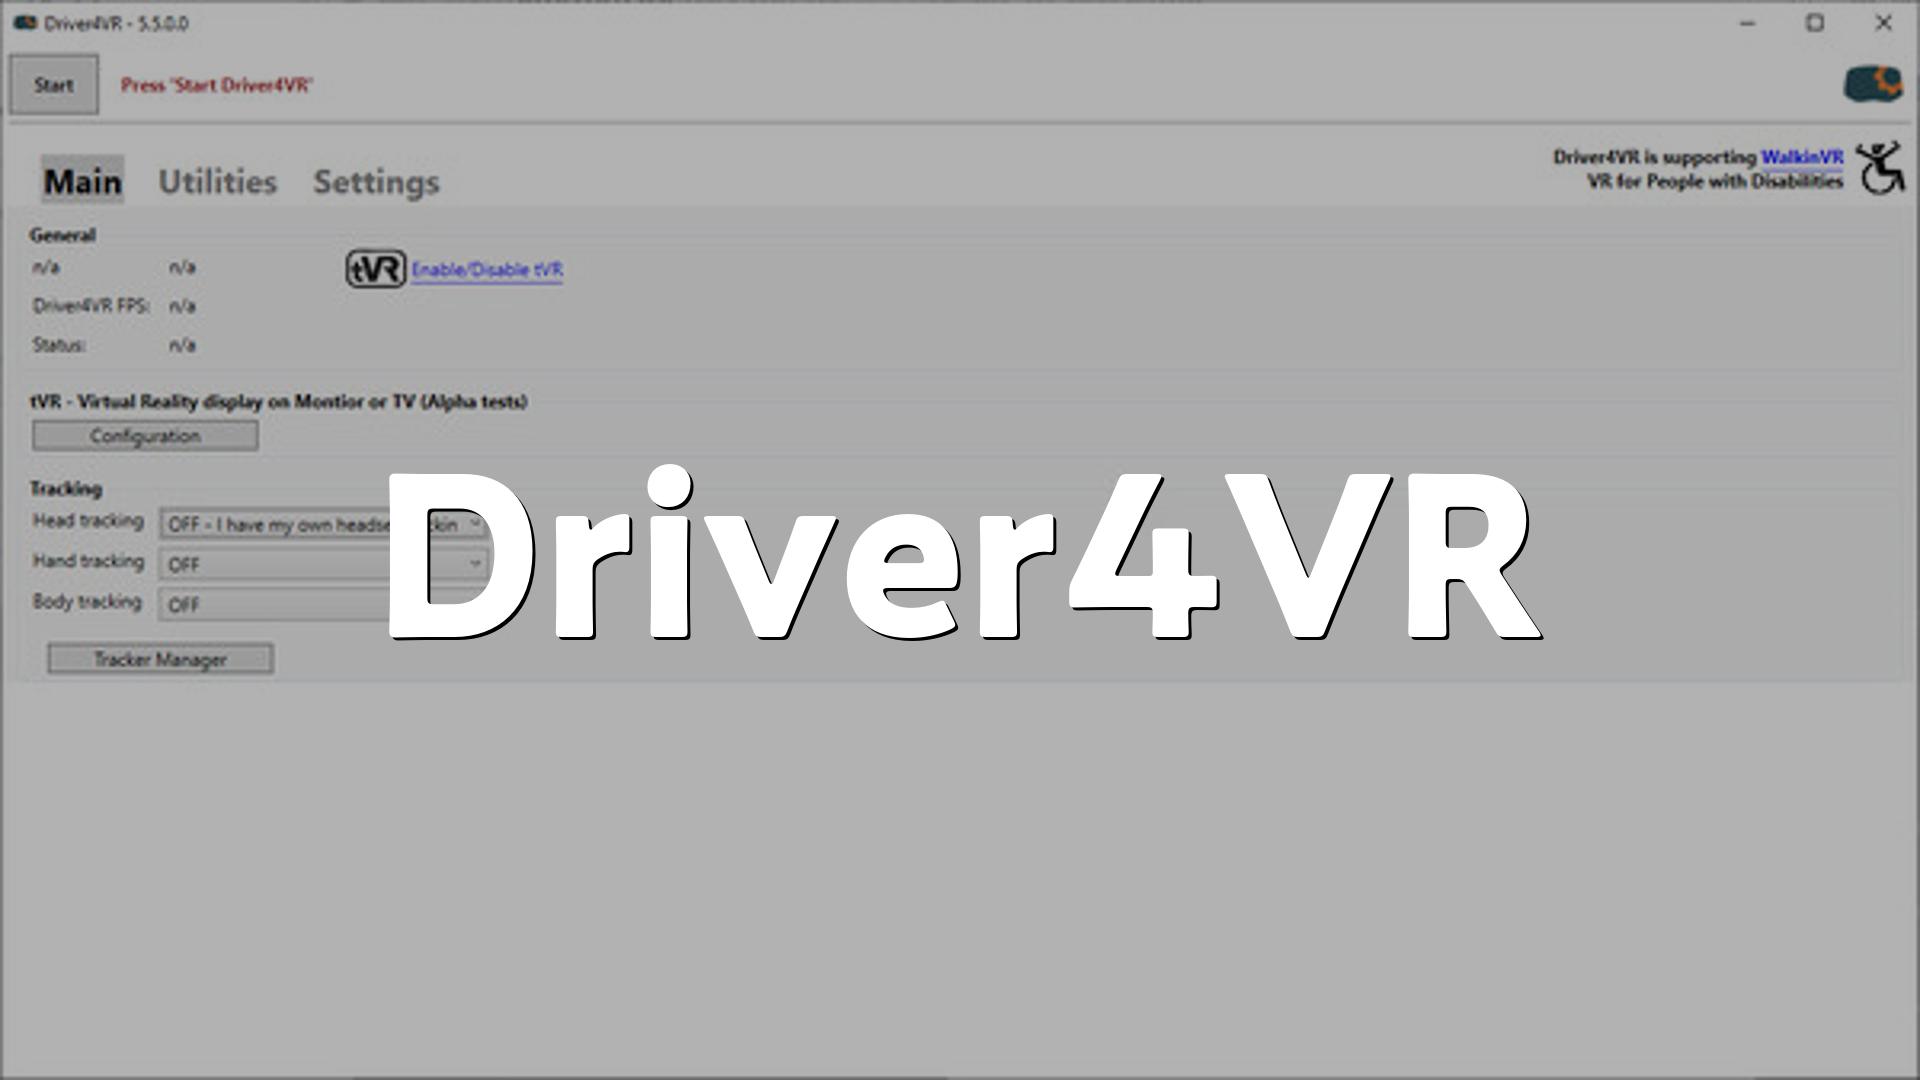Open the Body tracking dropdown
The width and height of the screenshot is (1920, 1080).
[323, 604]
